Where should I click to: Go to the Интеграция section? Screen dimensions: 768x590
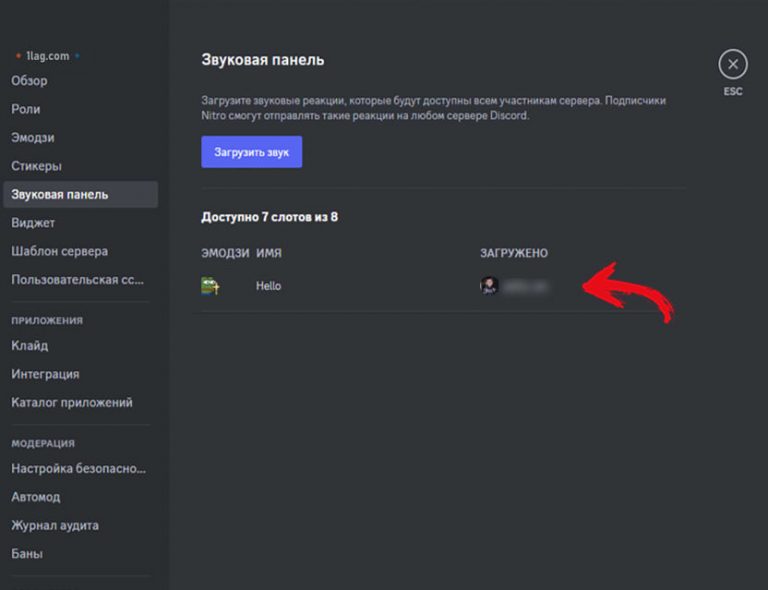pos(45,374)
